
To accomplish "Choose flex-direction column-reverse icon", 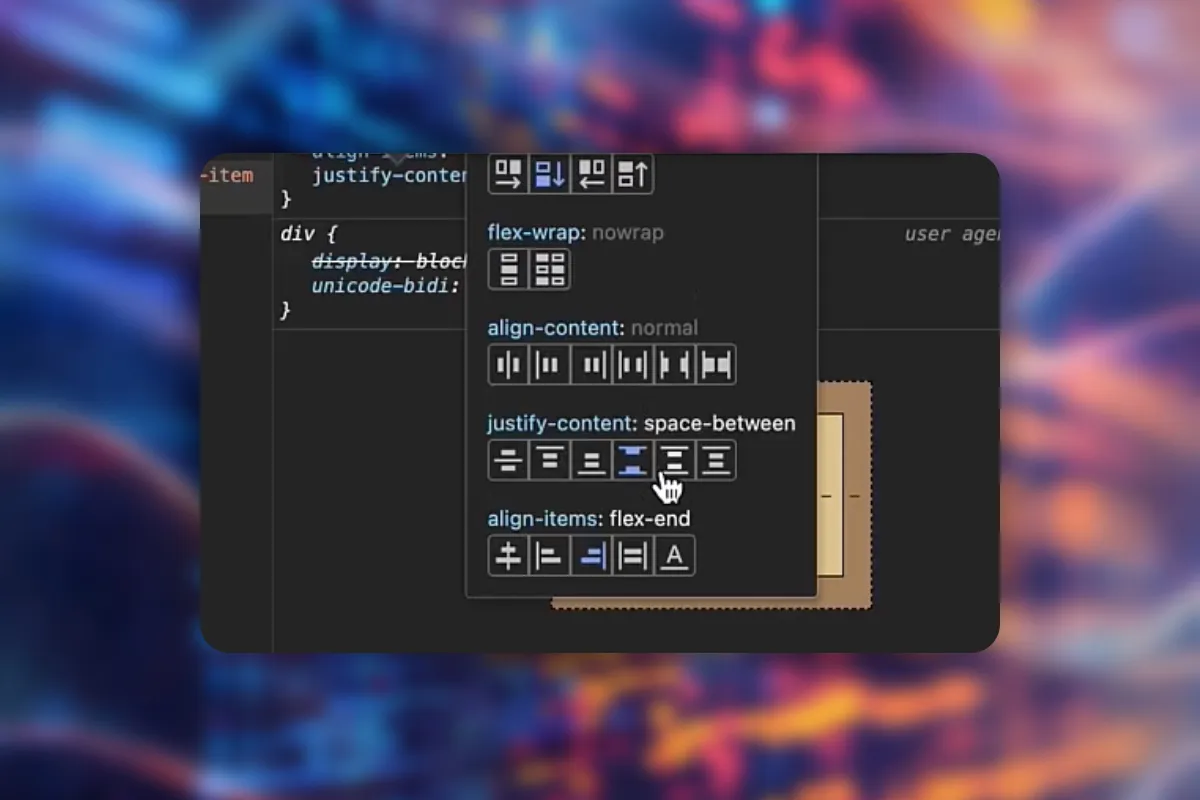I will (633, 174).
